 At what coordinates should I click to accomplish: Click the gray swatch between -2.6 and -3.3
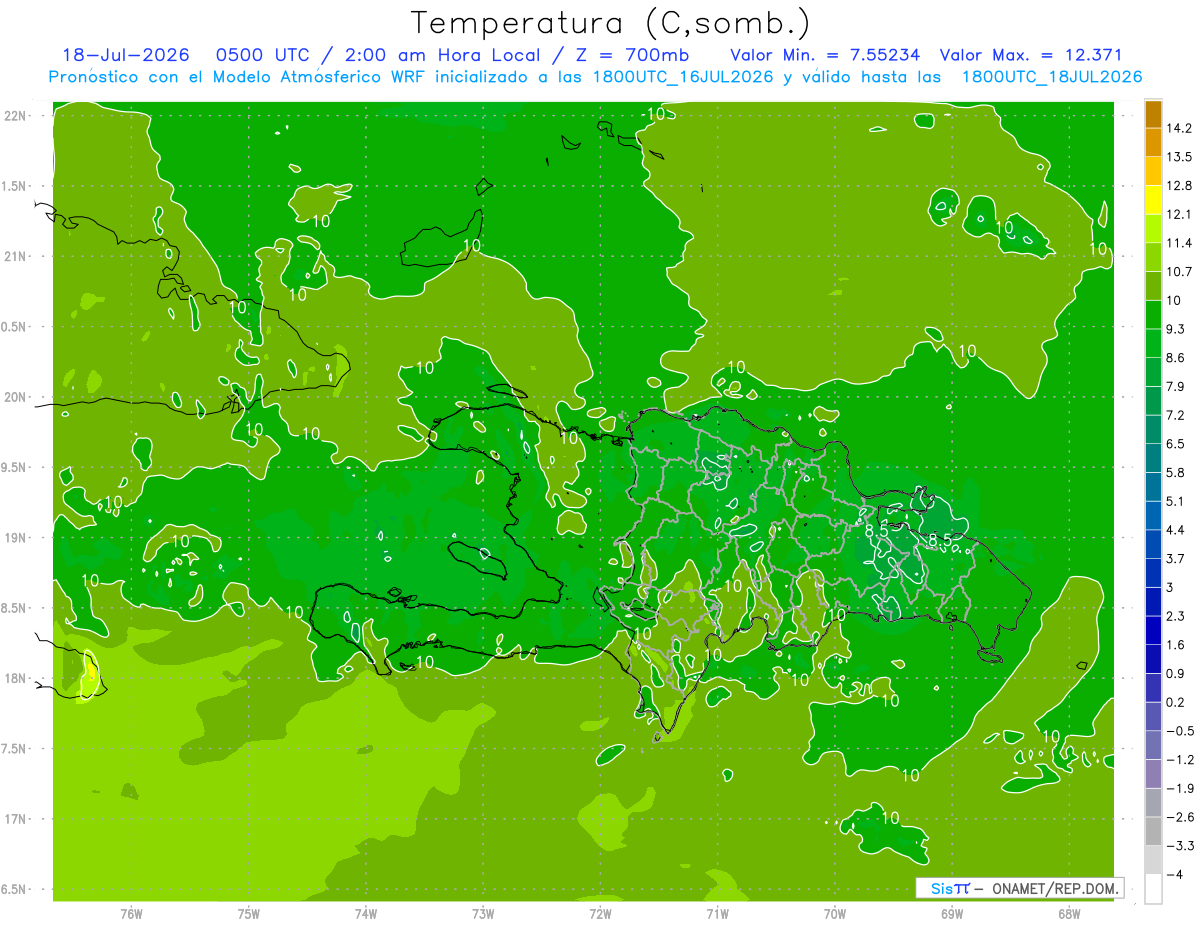tap(1153, 831)
